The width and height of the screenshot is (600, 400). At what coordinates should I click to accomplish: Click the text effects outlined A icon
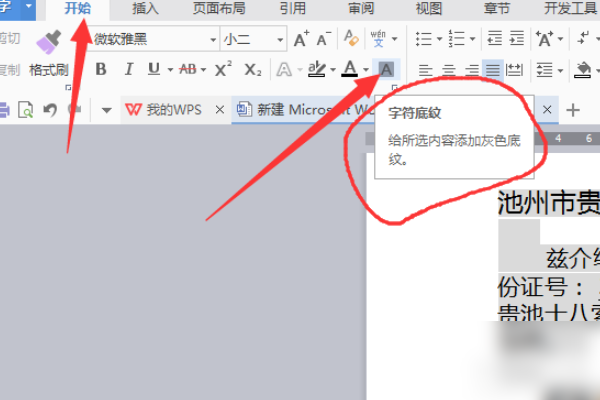click(x=284, y=70)
